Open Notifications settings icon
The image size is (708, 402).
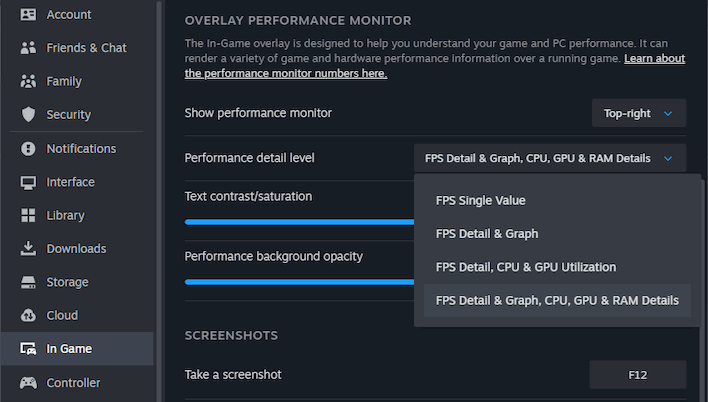(28, 149)
